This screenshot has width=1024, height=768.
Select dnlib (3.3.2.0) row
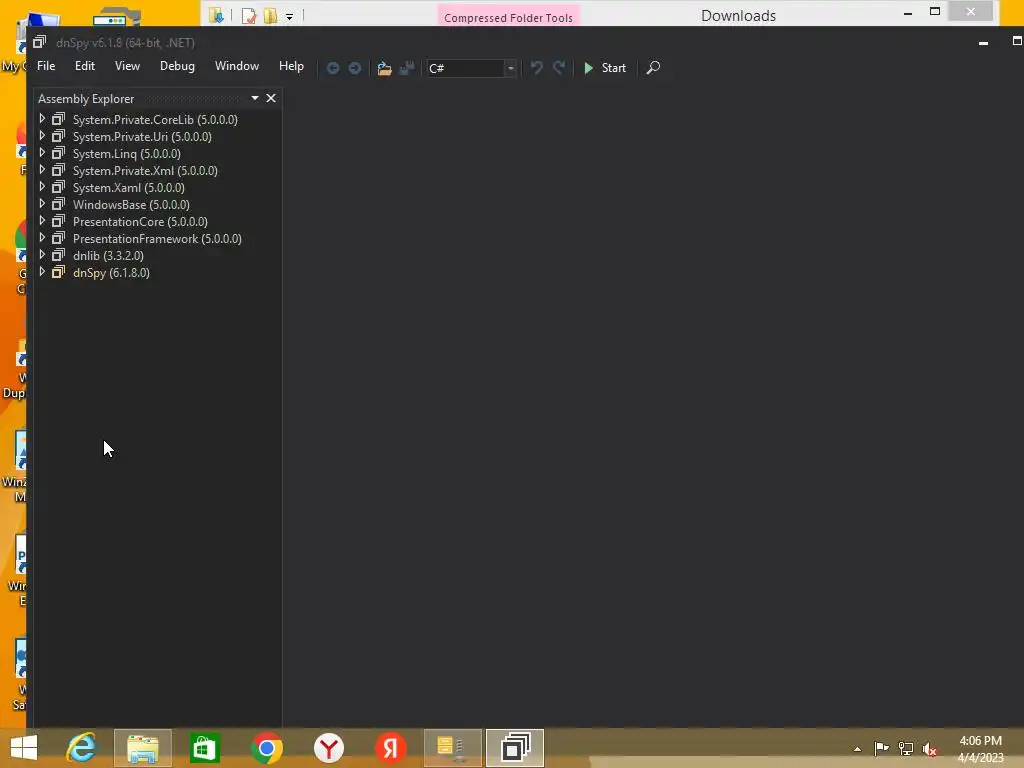108,255
